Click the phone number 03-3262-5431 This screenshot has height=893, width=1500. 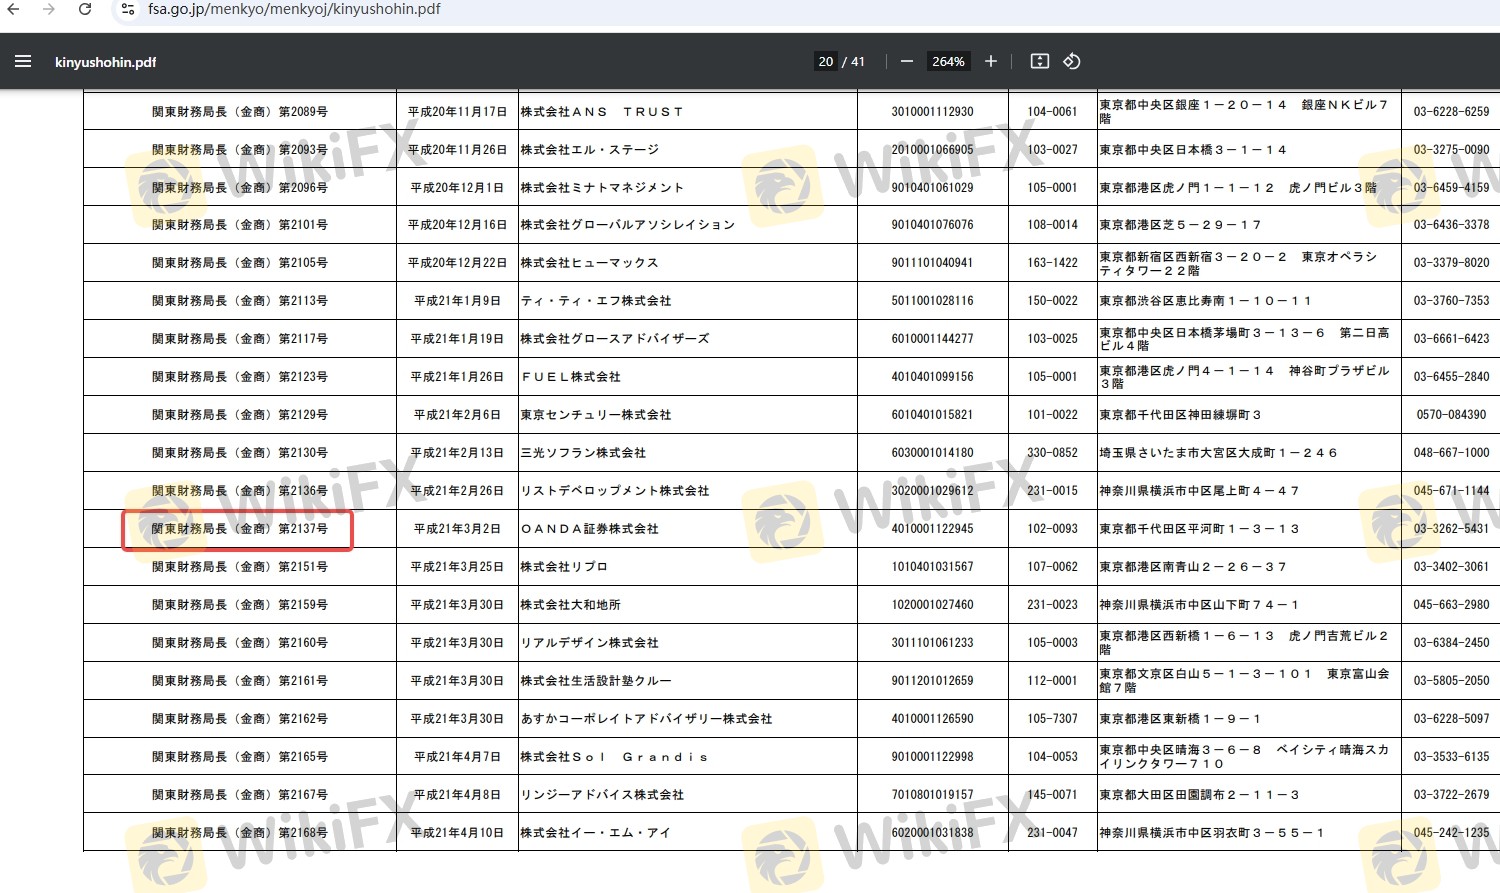1451,529
